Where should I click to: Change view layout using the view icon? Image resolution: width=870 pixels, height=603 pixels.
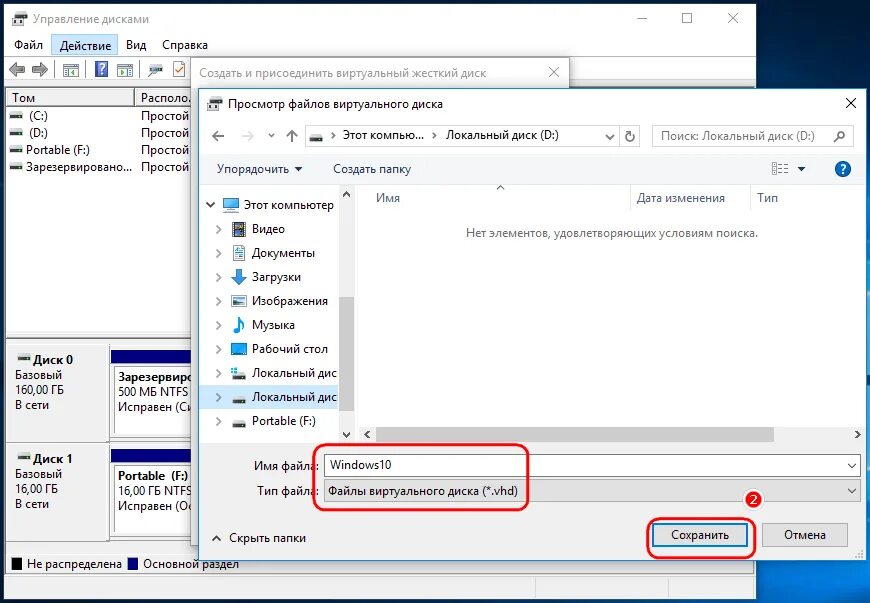click(780, 169)
